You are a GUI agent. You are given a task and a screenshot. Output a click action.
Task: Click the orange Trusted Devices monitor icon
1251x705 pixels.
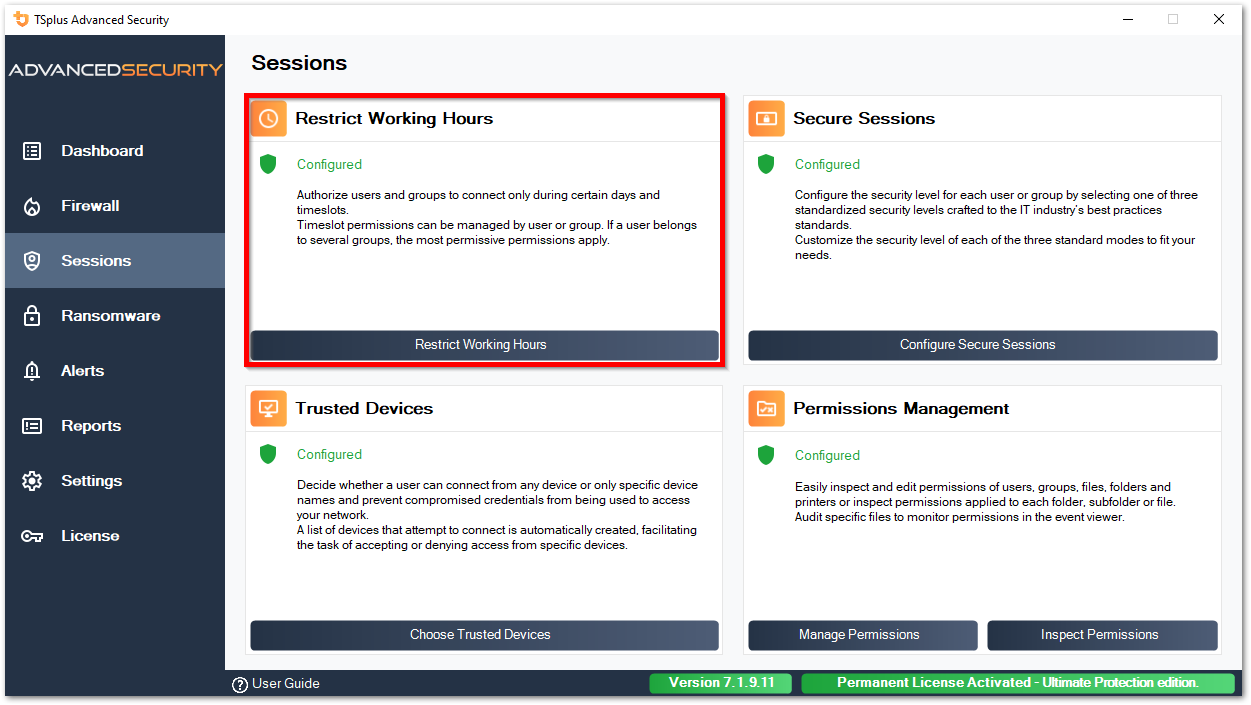coord(268,408)
